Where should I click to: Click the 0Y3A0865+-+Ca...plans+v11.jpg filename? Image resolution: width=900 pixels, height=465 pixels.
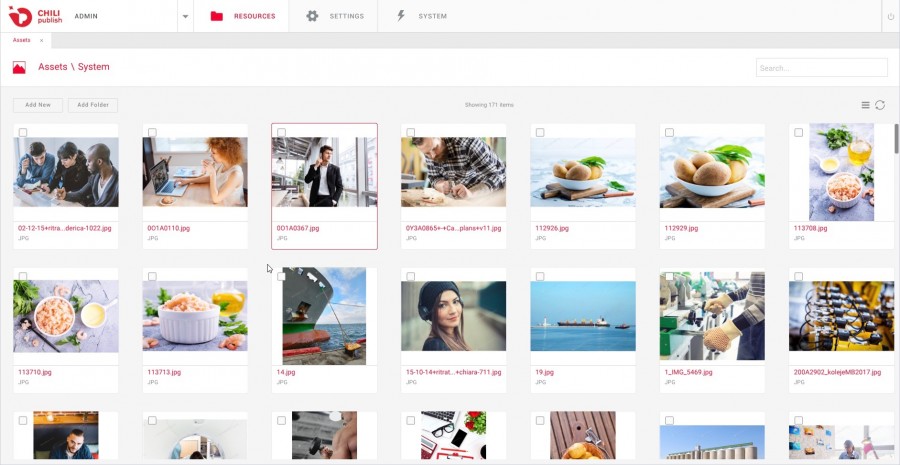pyautogui.click(x=453, y=228)
